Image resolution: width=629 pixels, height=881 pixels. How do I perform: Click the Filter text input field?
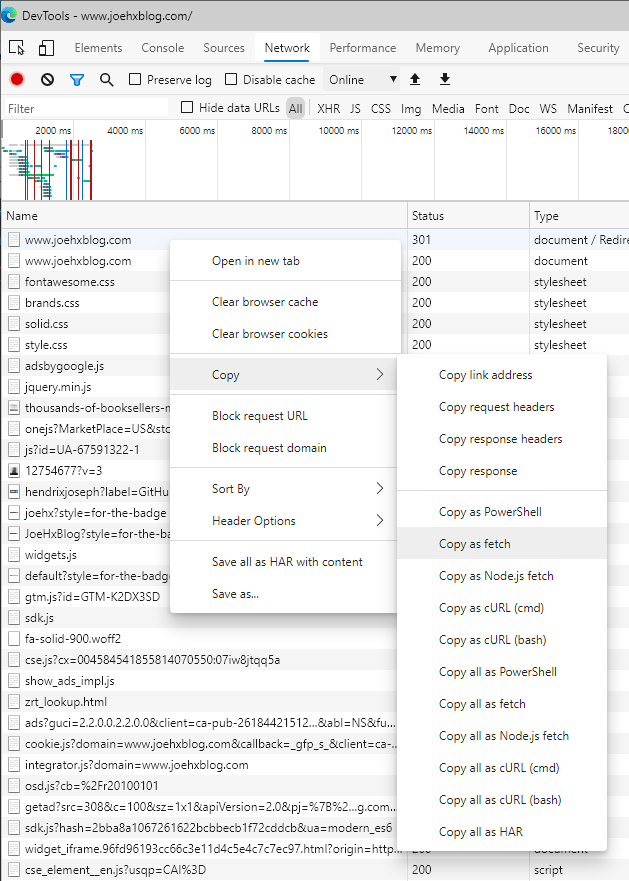pyautogui.click(x=86, y=108)
